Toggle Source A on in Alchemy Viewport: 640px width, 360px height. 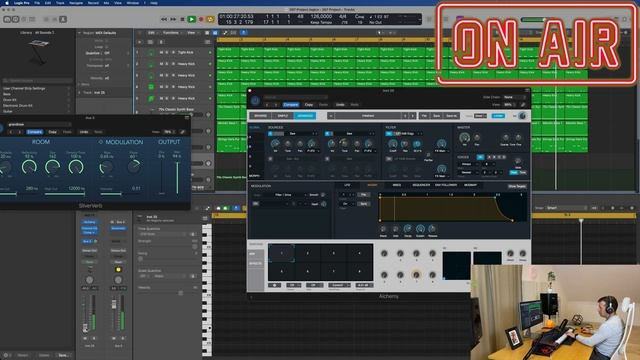270,133
